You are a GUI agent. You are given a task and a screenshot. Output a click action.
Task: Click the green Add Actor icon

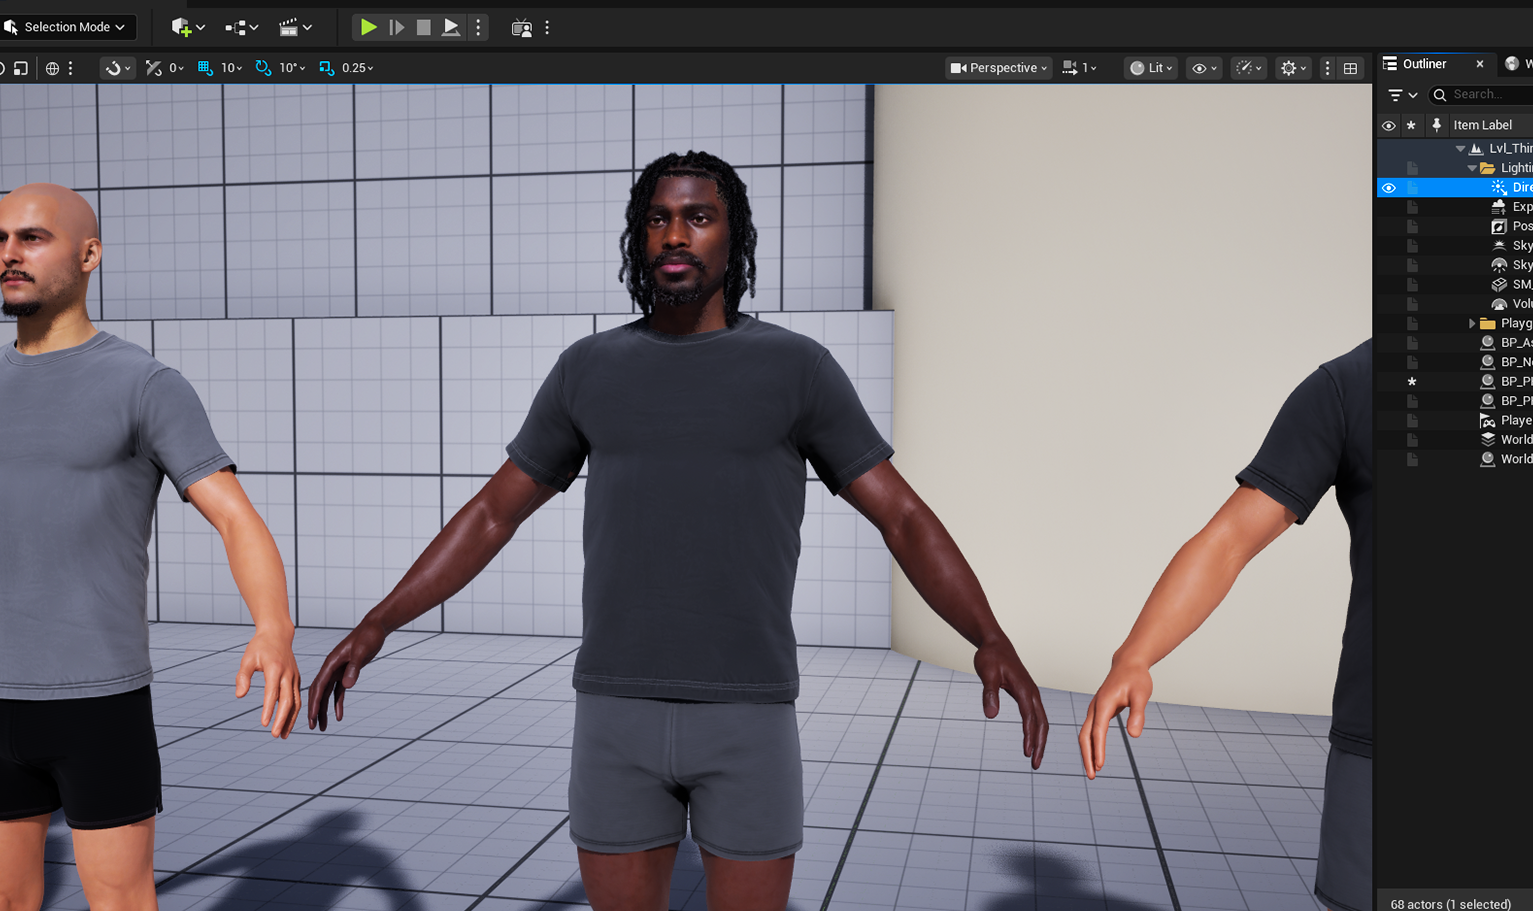click(182, 27)
